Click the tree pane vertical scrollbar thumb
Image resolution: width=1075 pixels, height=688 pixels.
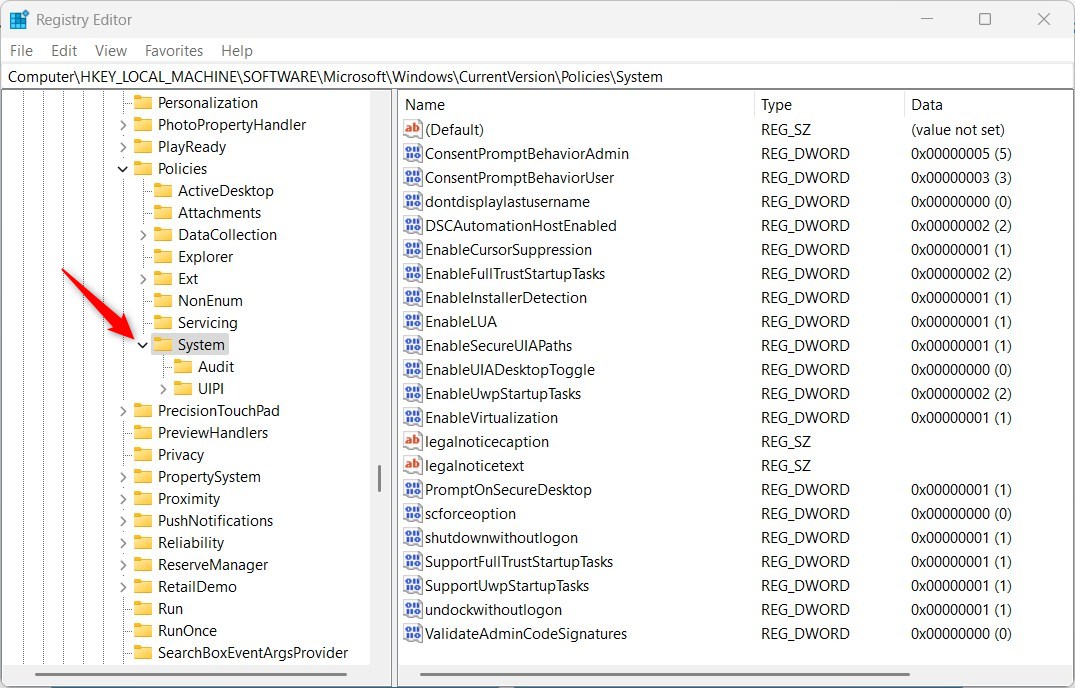pos(379,479)
